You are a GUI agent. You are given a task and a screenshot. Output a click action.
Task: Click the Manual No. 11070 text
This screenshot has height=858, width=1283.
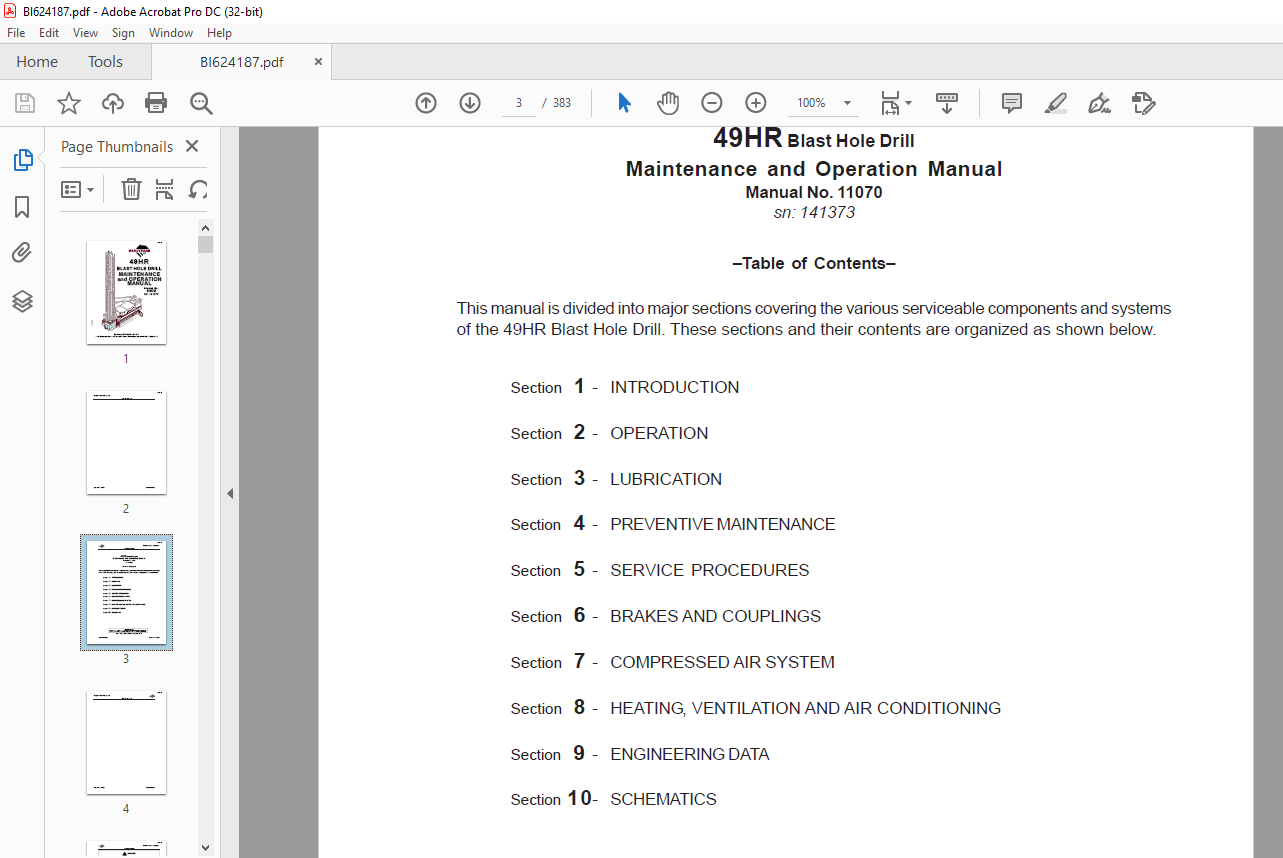pyautogui.click(x=814, y=192)
